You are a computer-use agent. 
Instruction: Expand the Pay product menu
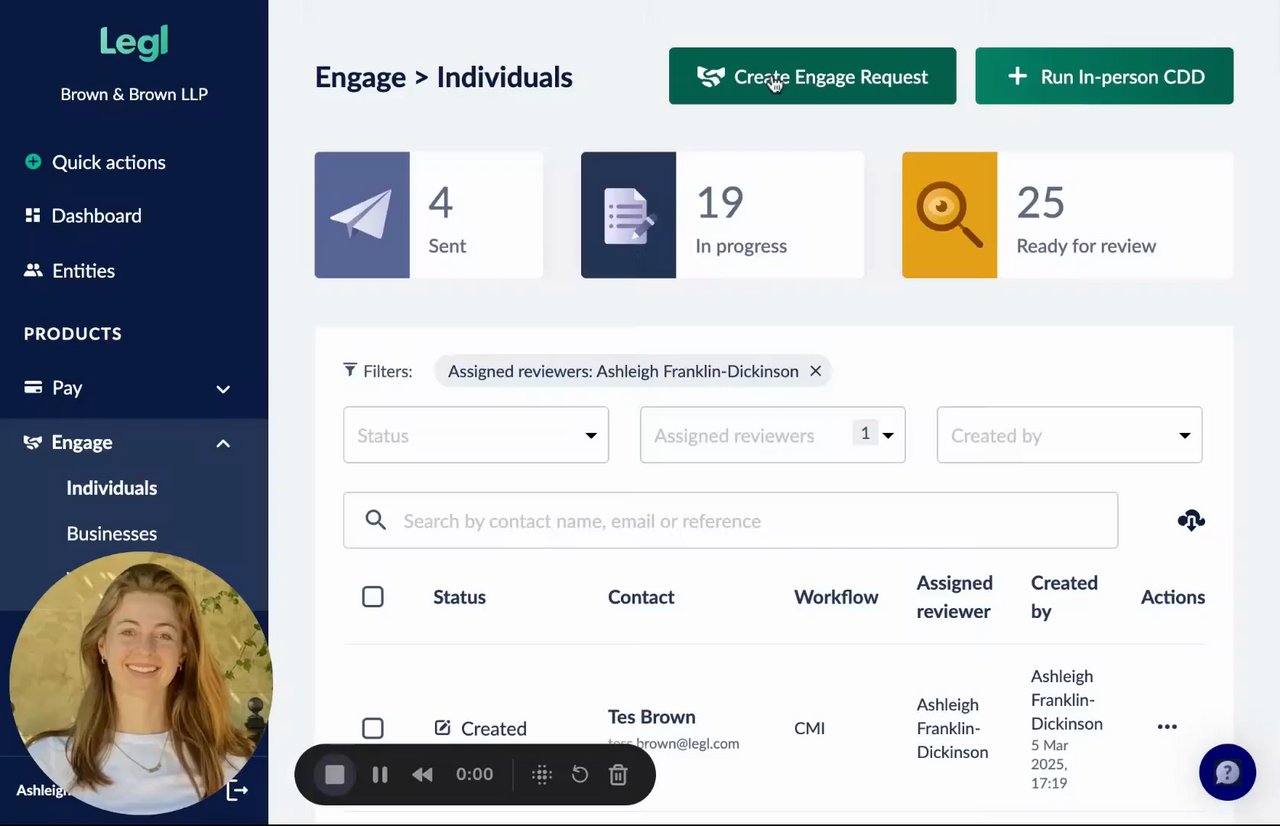click(222, 389)
